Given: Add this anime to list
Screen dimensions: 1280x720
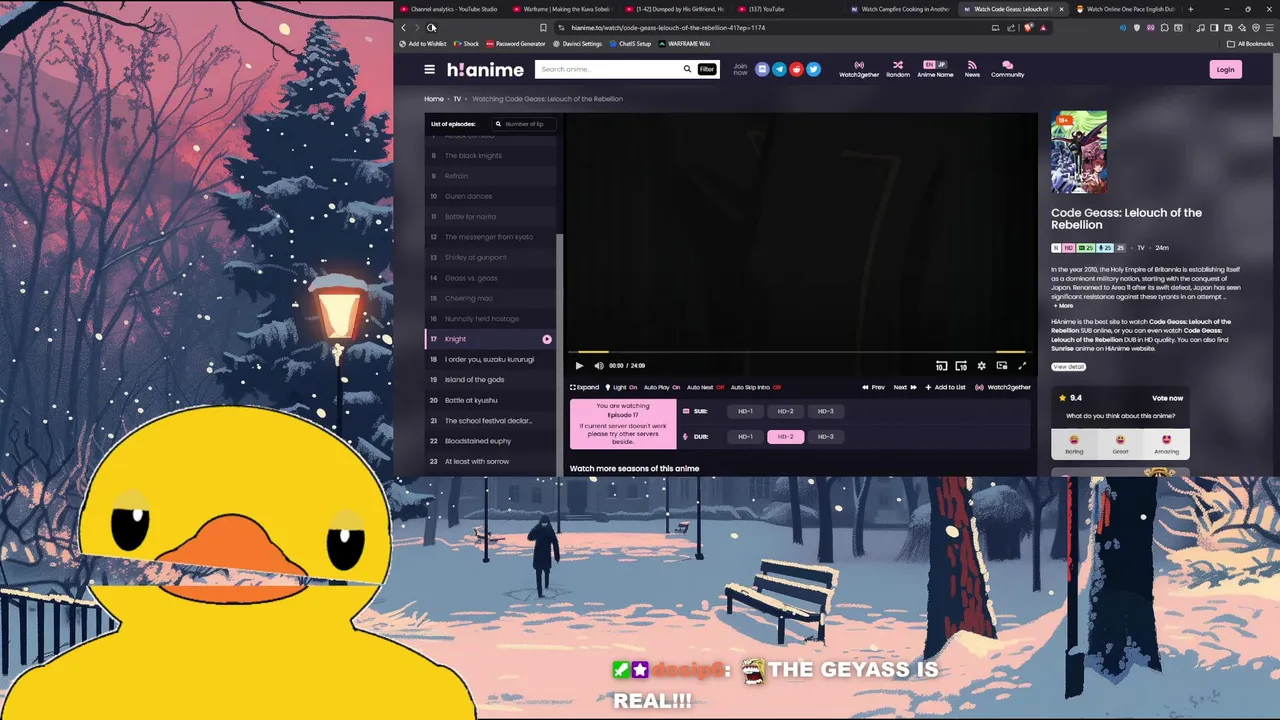Looking at the screenshot, I should point(946,387).
